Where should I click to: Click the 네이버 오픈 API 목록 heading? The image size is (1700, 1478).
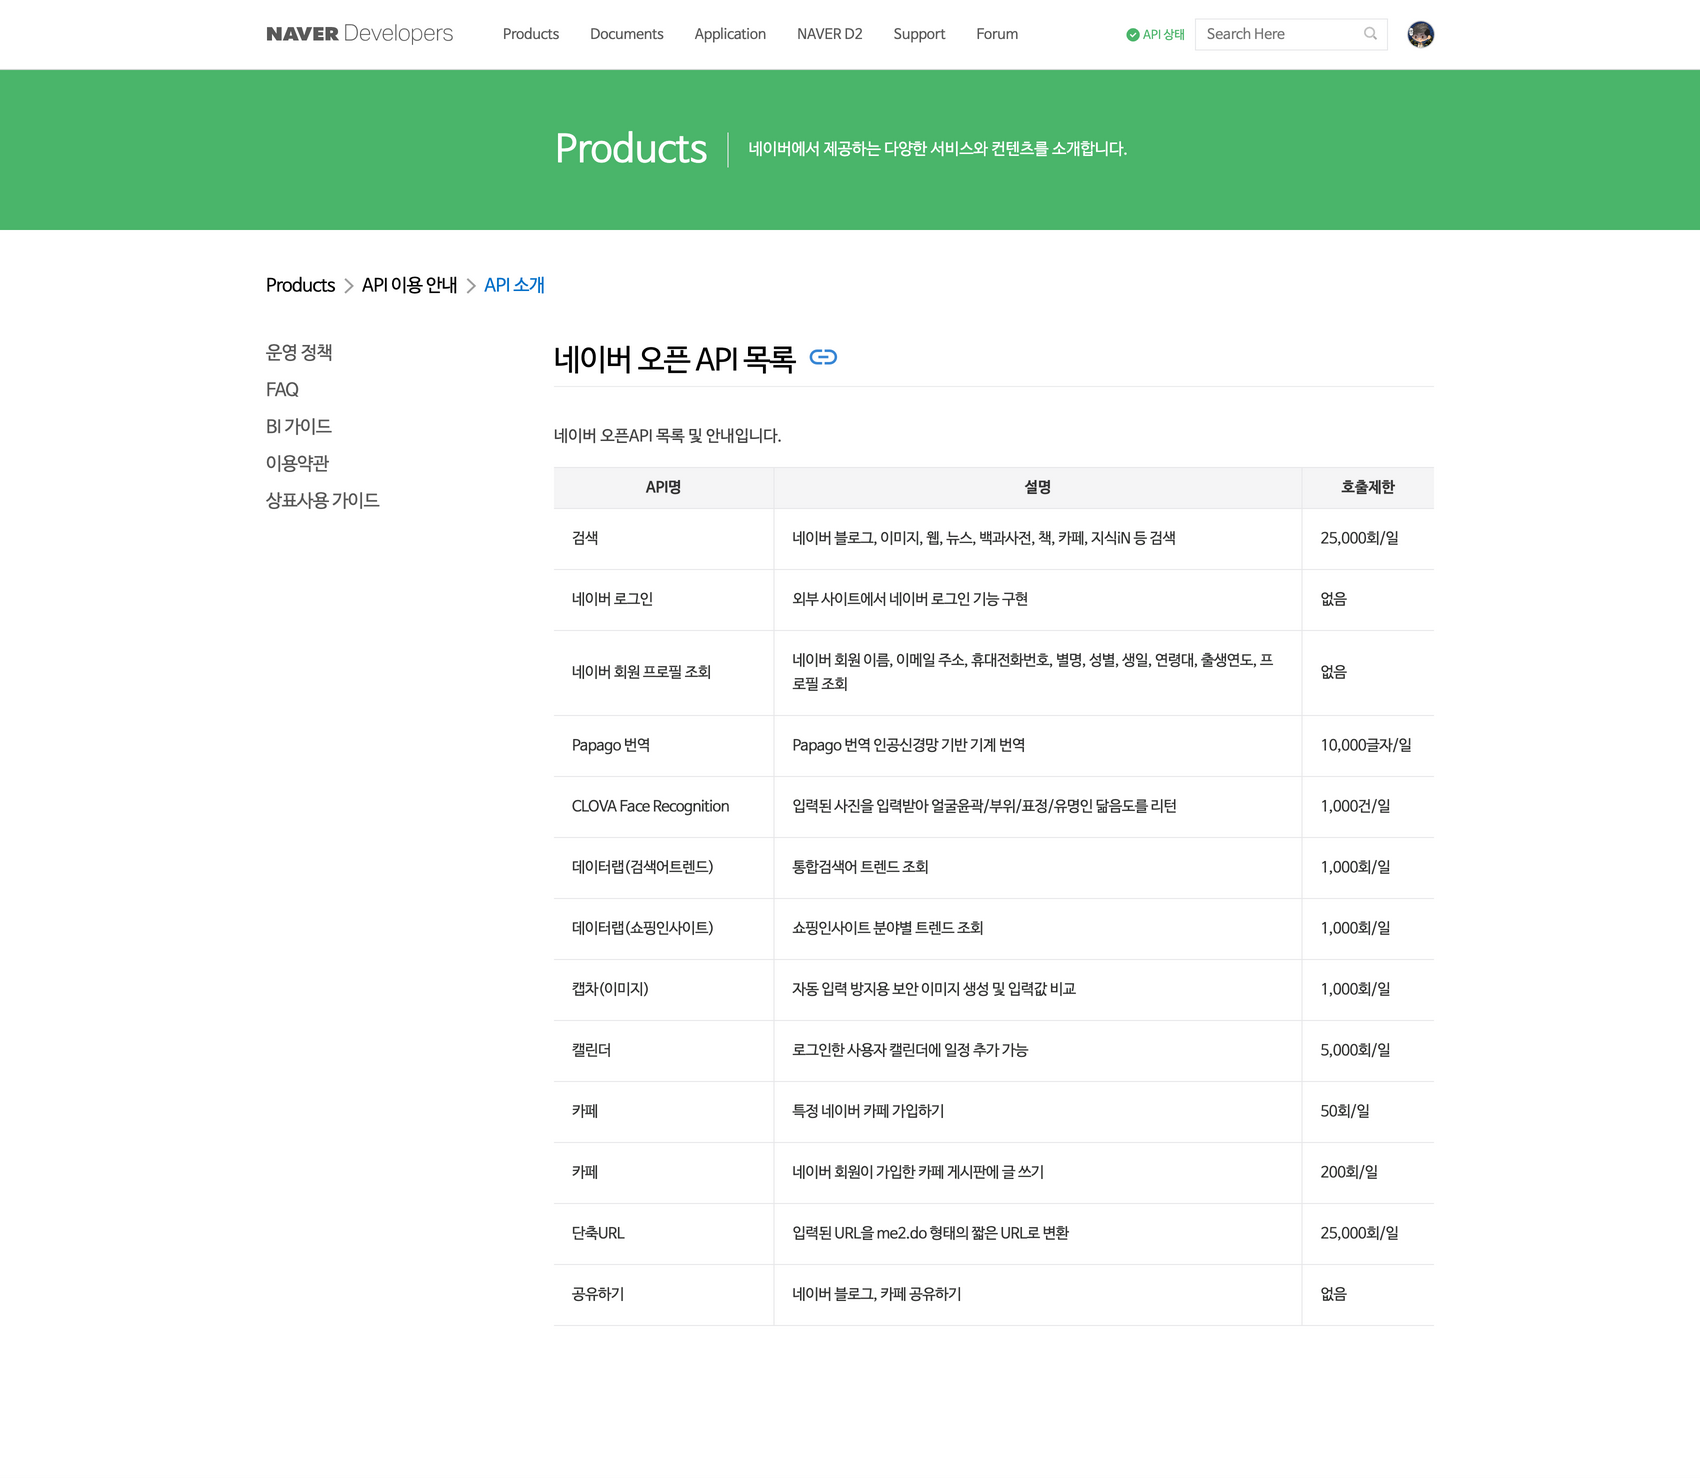tap(675, 358)
